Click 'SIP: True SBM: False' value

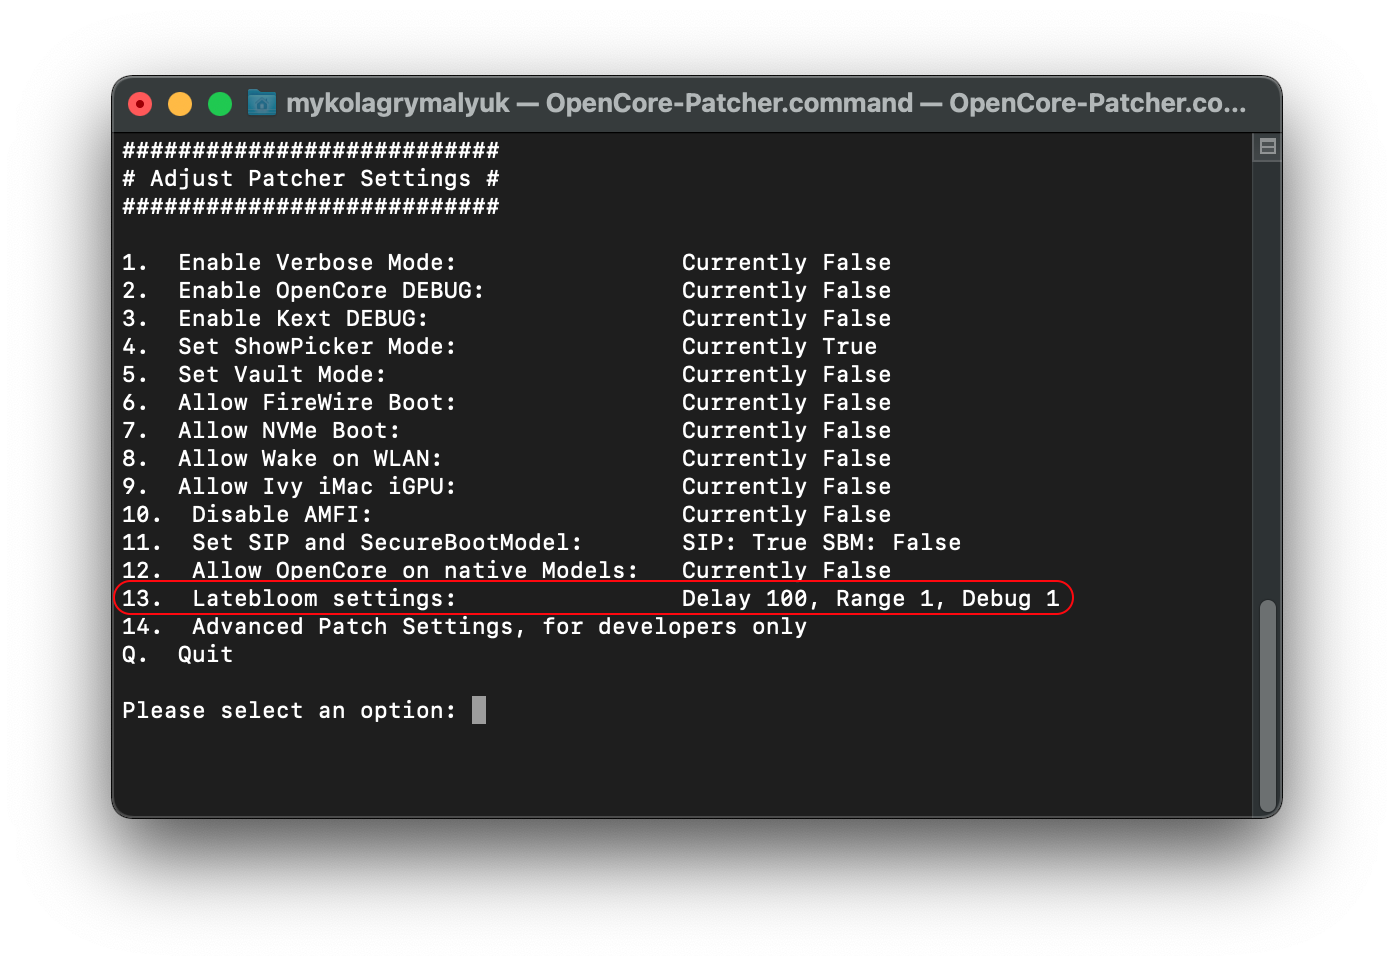click(x=821, y=543)
